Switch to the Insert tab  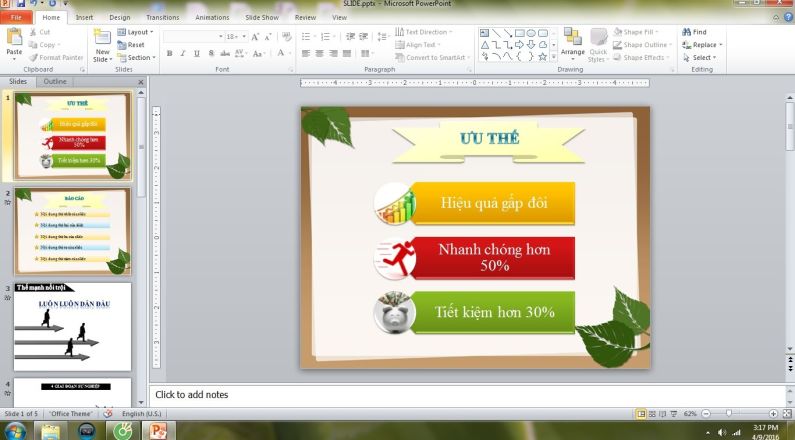[x=84, y=17]
